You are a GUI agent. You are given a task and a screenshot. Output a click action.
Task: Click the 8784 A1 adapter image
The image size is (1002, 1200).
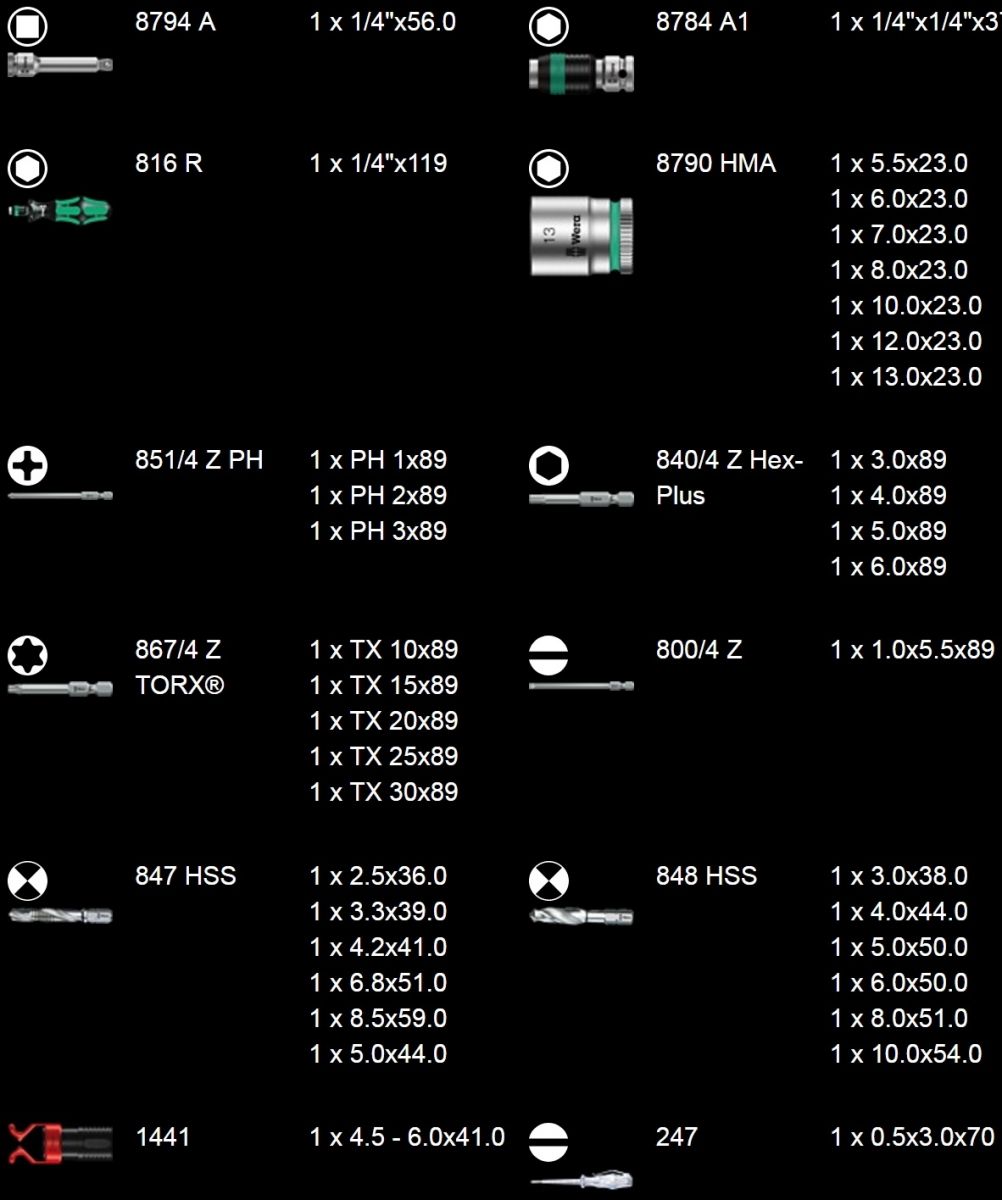[581, 73]
